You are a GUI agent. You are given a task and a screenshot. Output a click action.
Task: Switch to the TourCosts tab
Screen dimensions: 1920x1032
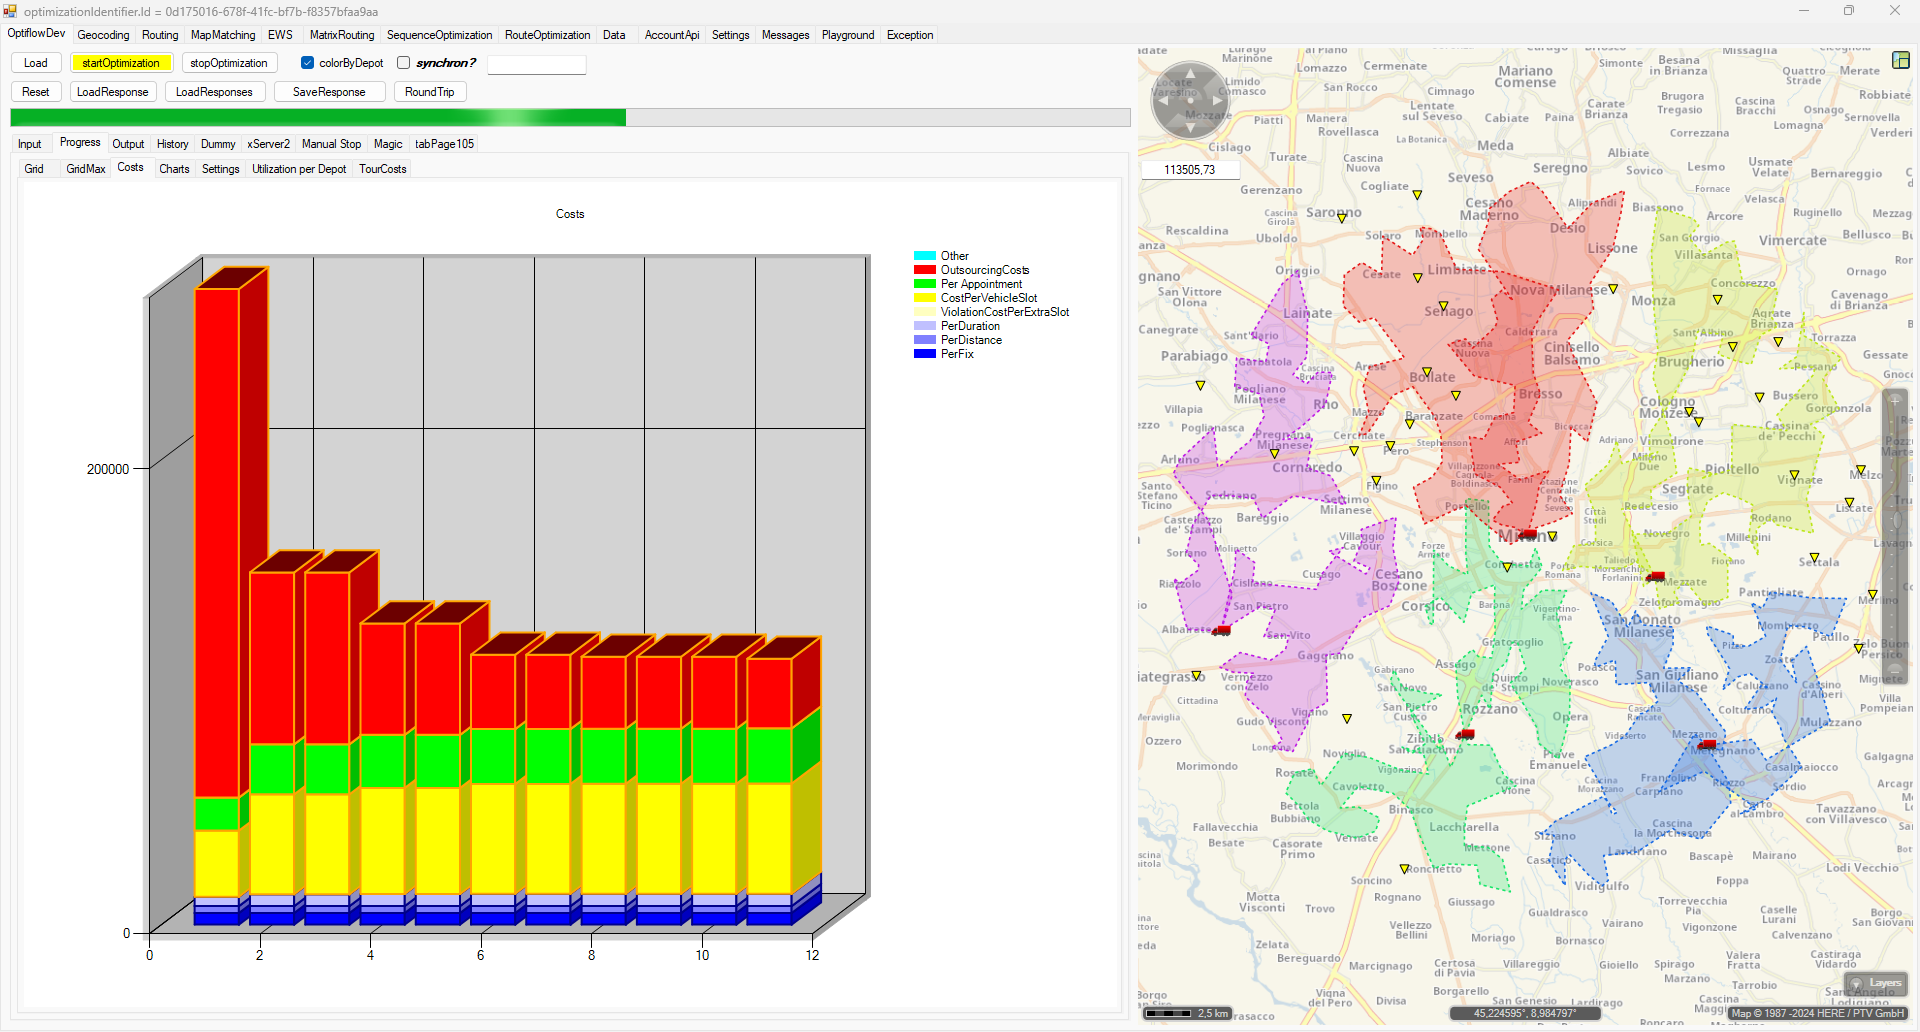[x=382, y=169]
